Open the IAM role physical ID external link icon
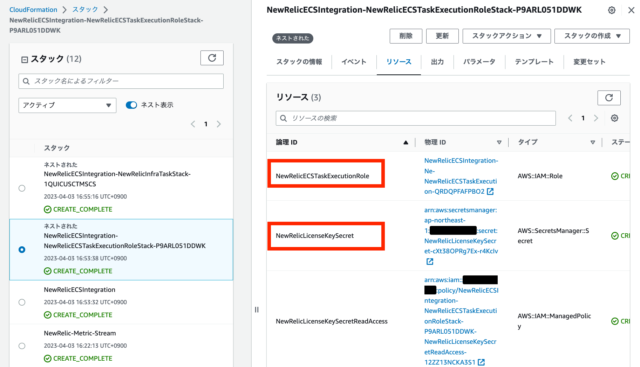This screenshot has height=367, width=640. 490,191
